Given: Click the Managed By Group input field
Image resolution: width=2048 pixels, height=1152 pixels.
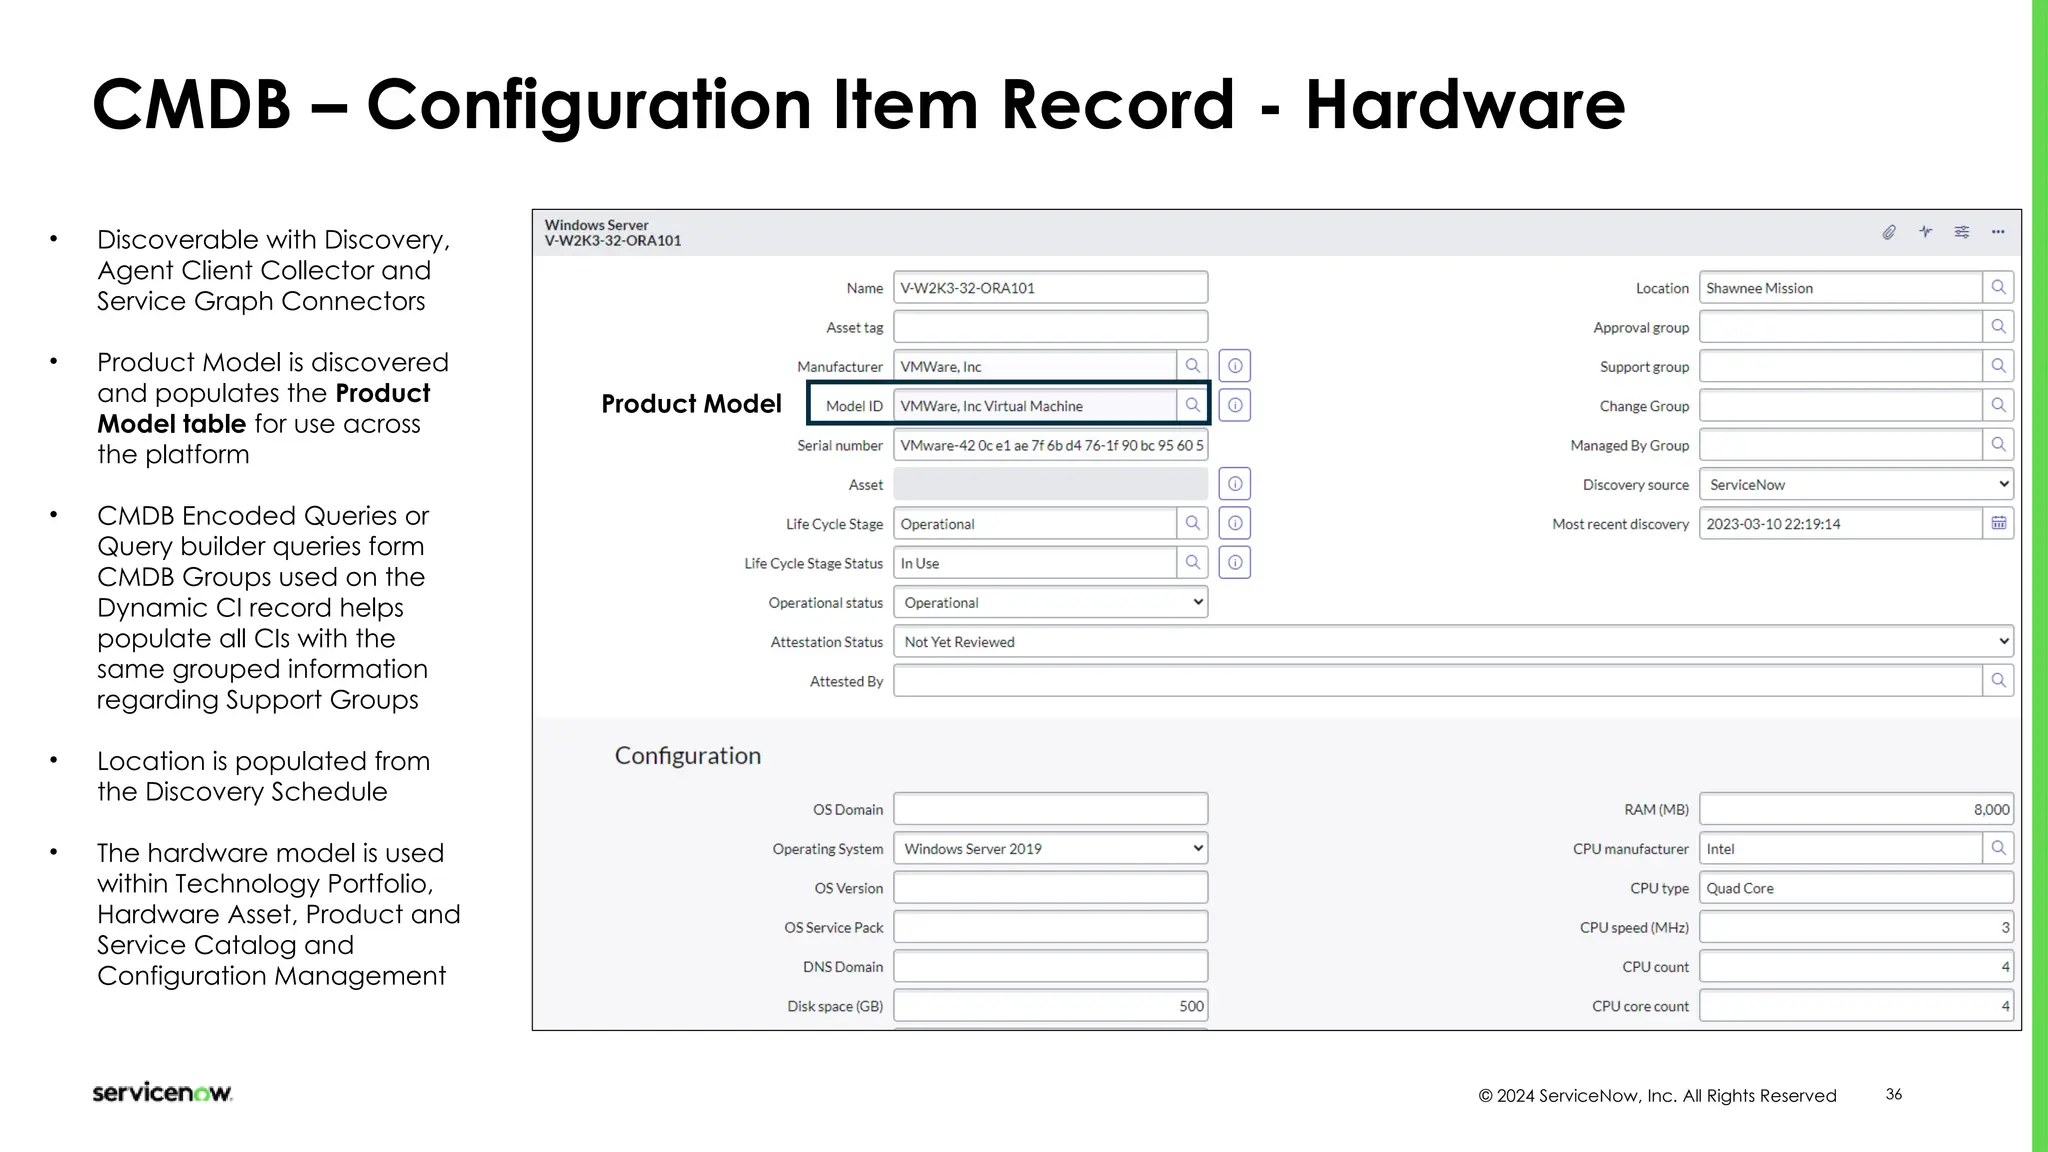Looking at the screenshot, I should click(1841, 444).
